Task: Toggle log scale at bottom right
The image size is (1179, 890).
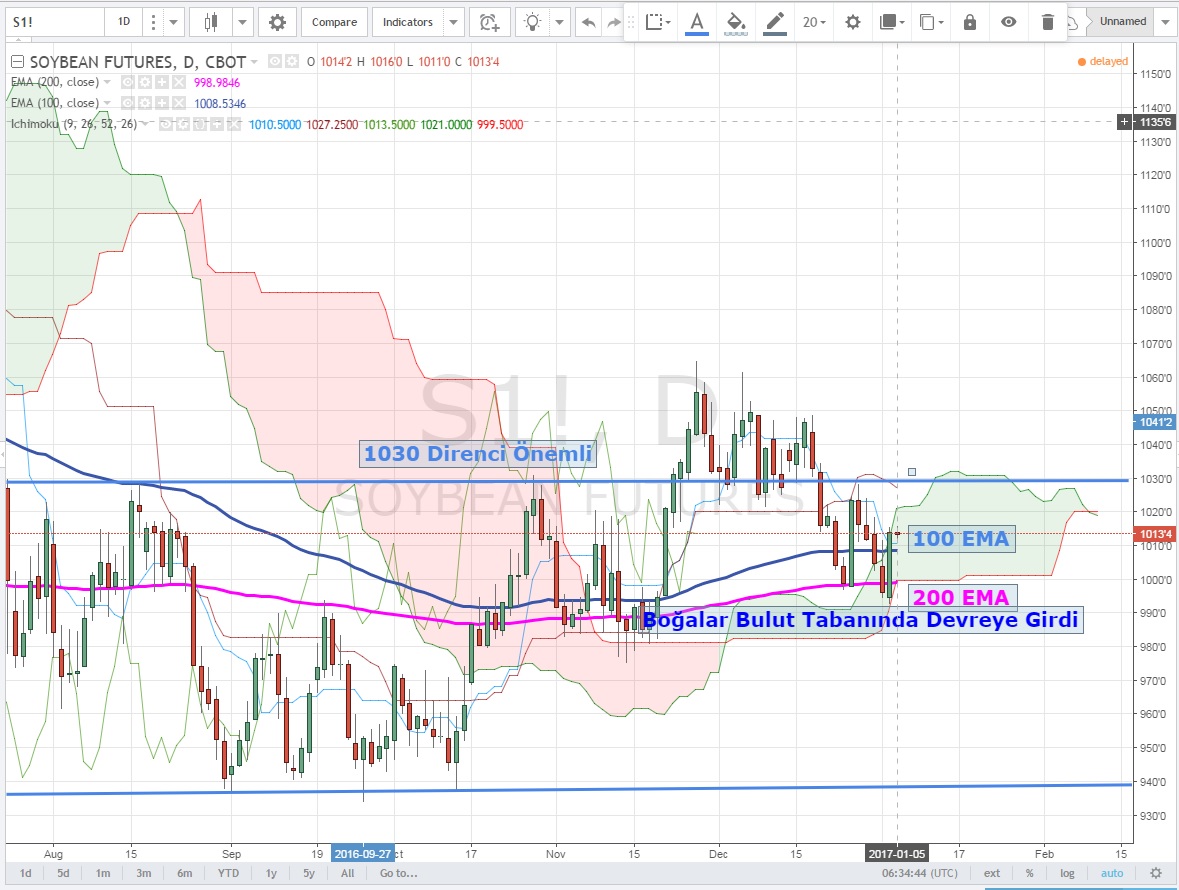Action: pyautogui.click(x=1067, y=873)
